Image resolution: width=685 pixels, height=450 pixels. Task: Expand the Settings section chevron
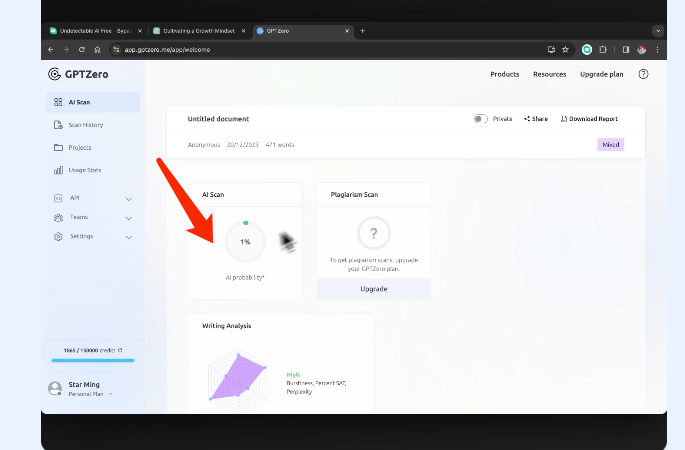coord(129,237)
